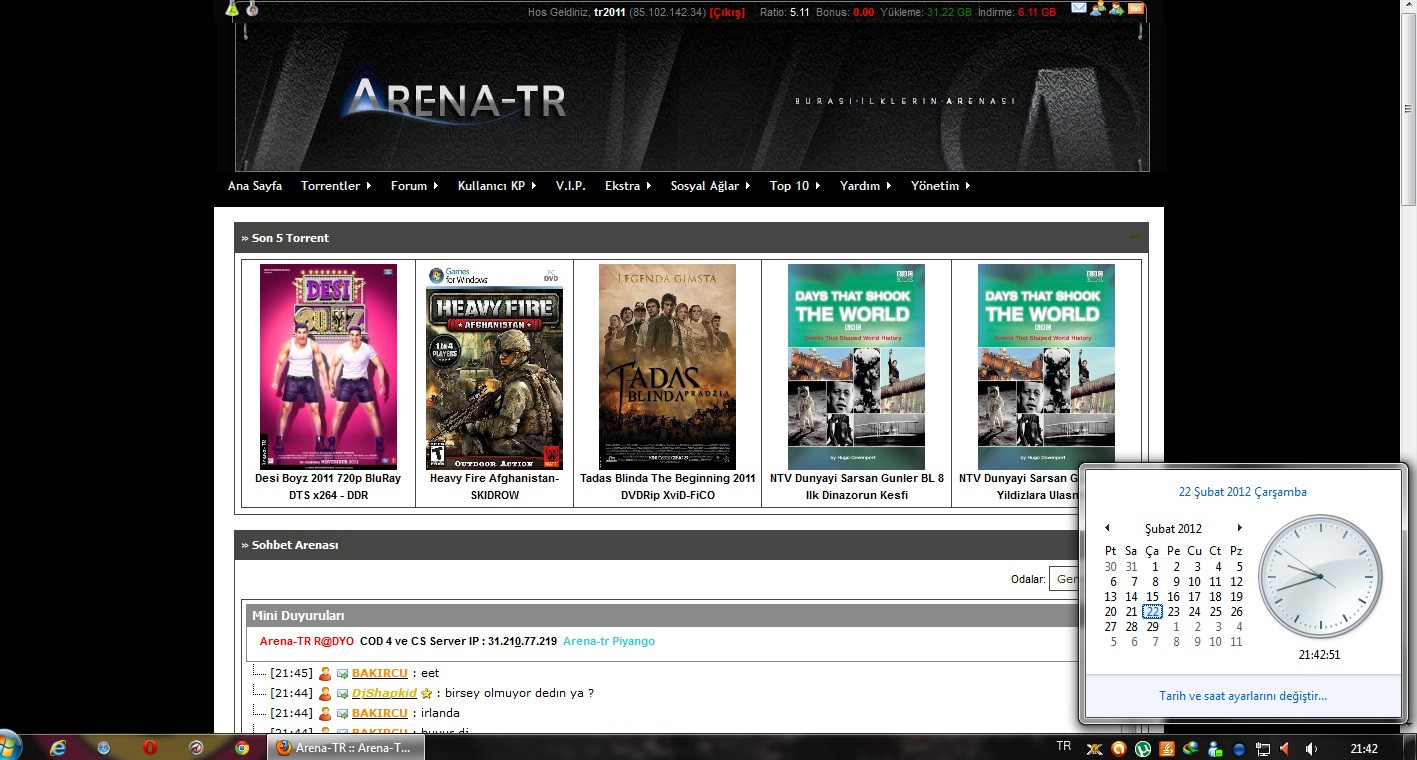Open the inbox envelope icon in header

click(1079, 8)
